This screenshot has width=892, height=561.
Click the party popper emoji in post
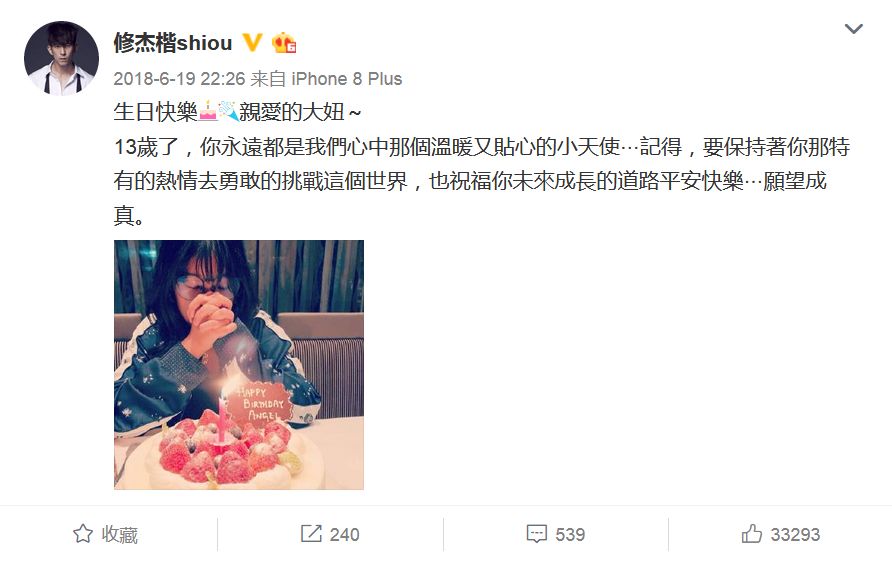click(x=228, y=111)
